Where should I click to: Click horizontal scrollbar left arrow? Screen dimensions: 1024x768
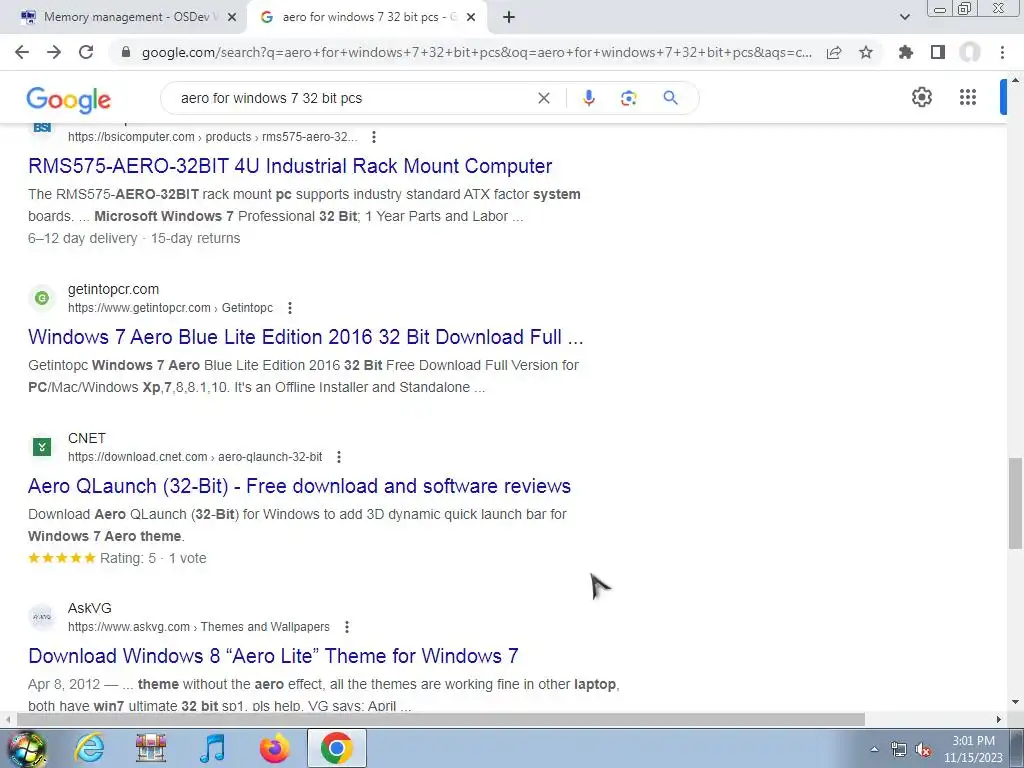7,719
